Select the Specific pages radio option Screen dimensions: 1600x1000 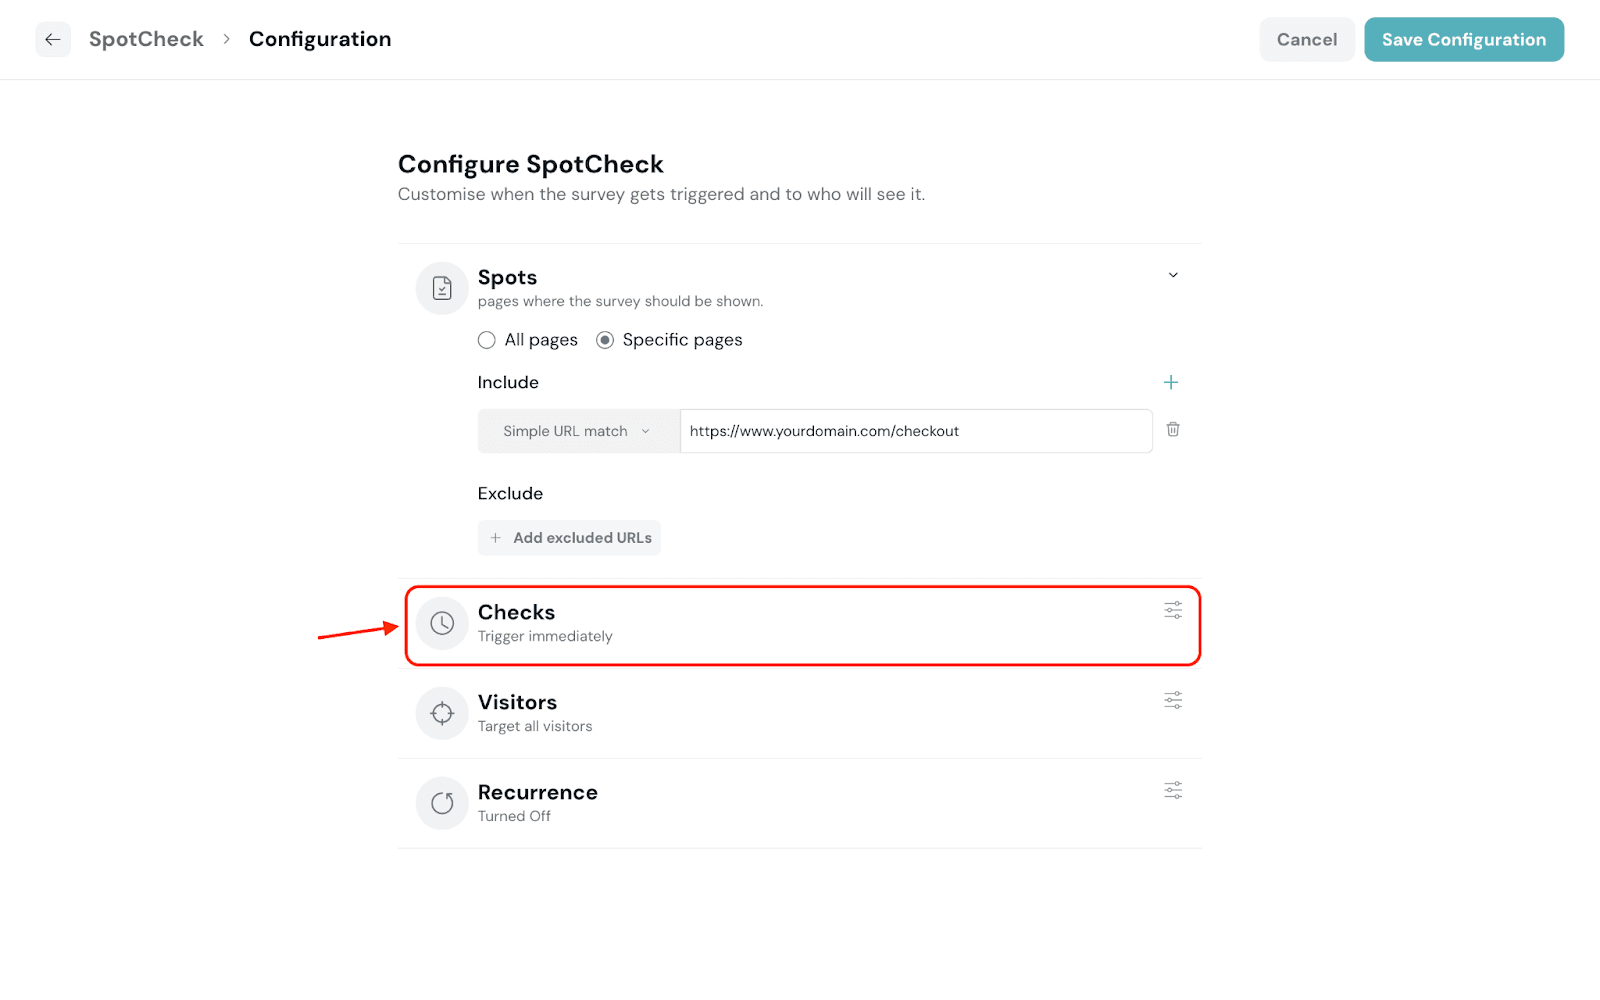(x=605, y=340)
